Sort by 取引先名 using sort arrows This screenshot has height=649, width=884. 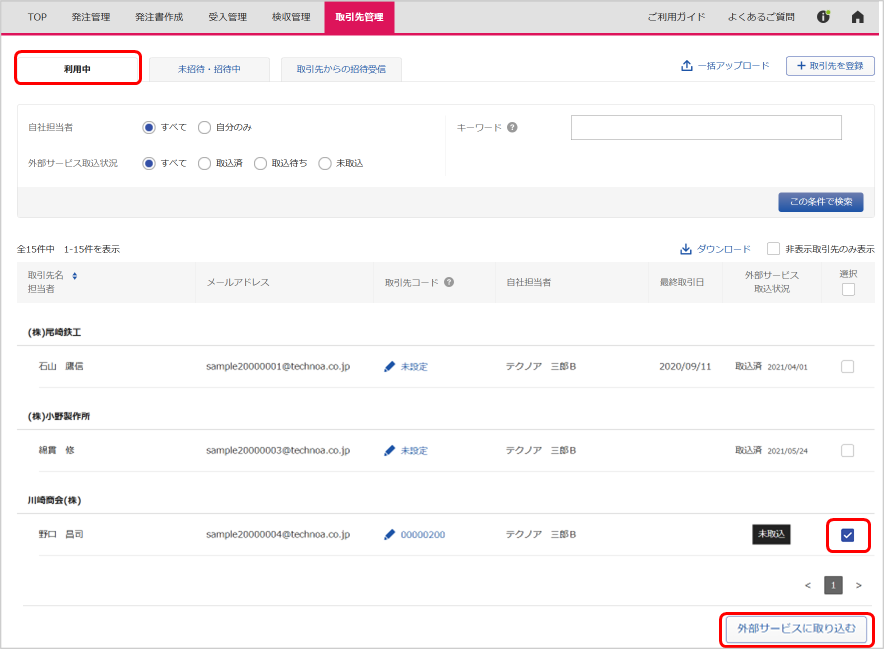[x=74, y=275]
